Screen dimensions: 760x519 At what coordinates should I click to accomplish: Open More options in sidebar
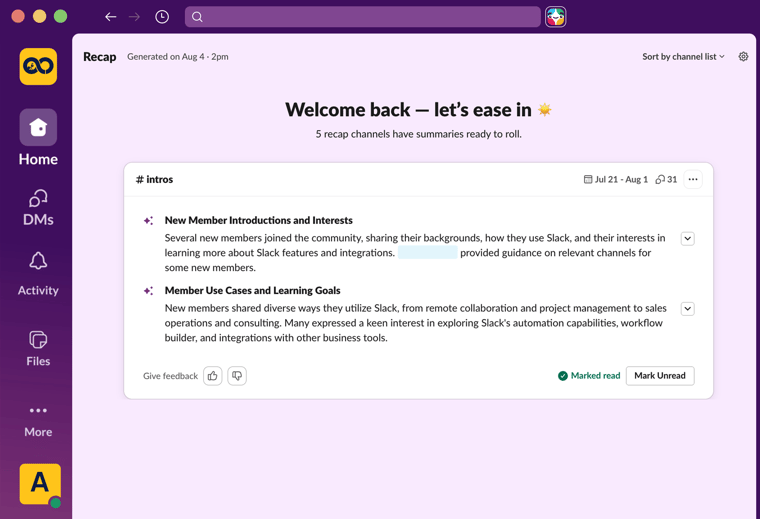(38, 420)
